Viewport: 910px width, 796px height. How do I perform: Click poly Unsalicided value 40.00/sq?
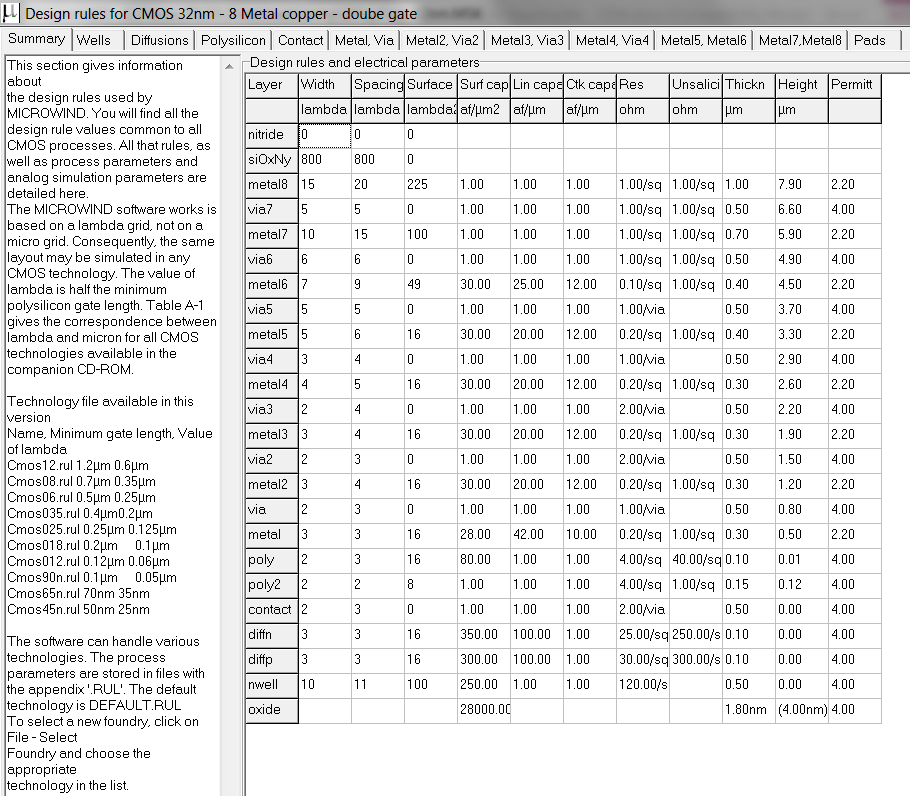[695, 559]
